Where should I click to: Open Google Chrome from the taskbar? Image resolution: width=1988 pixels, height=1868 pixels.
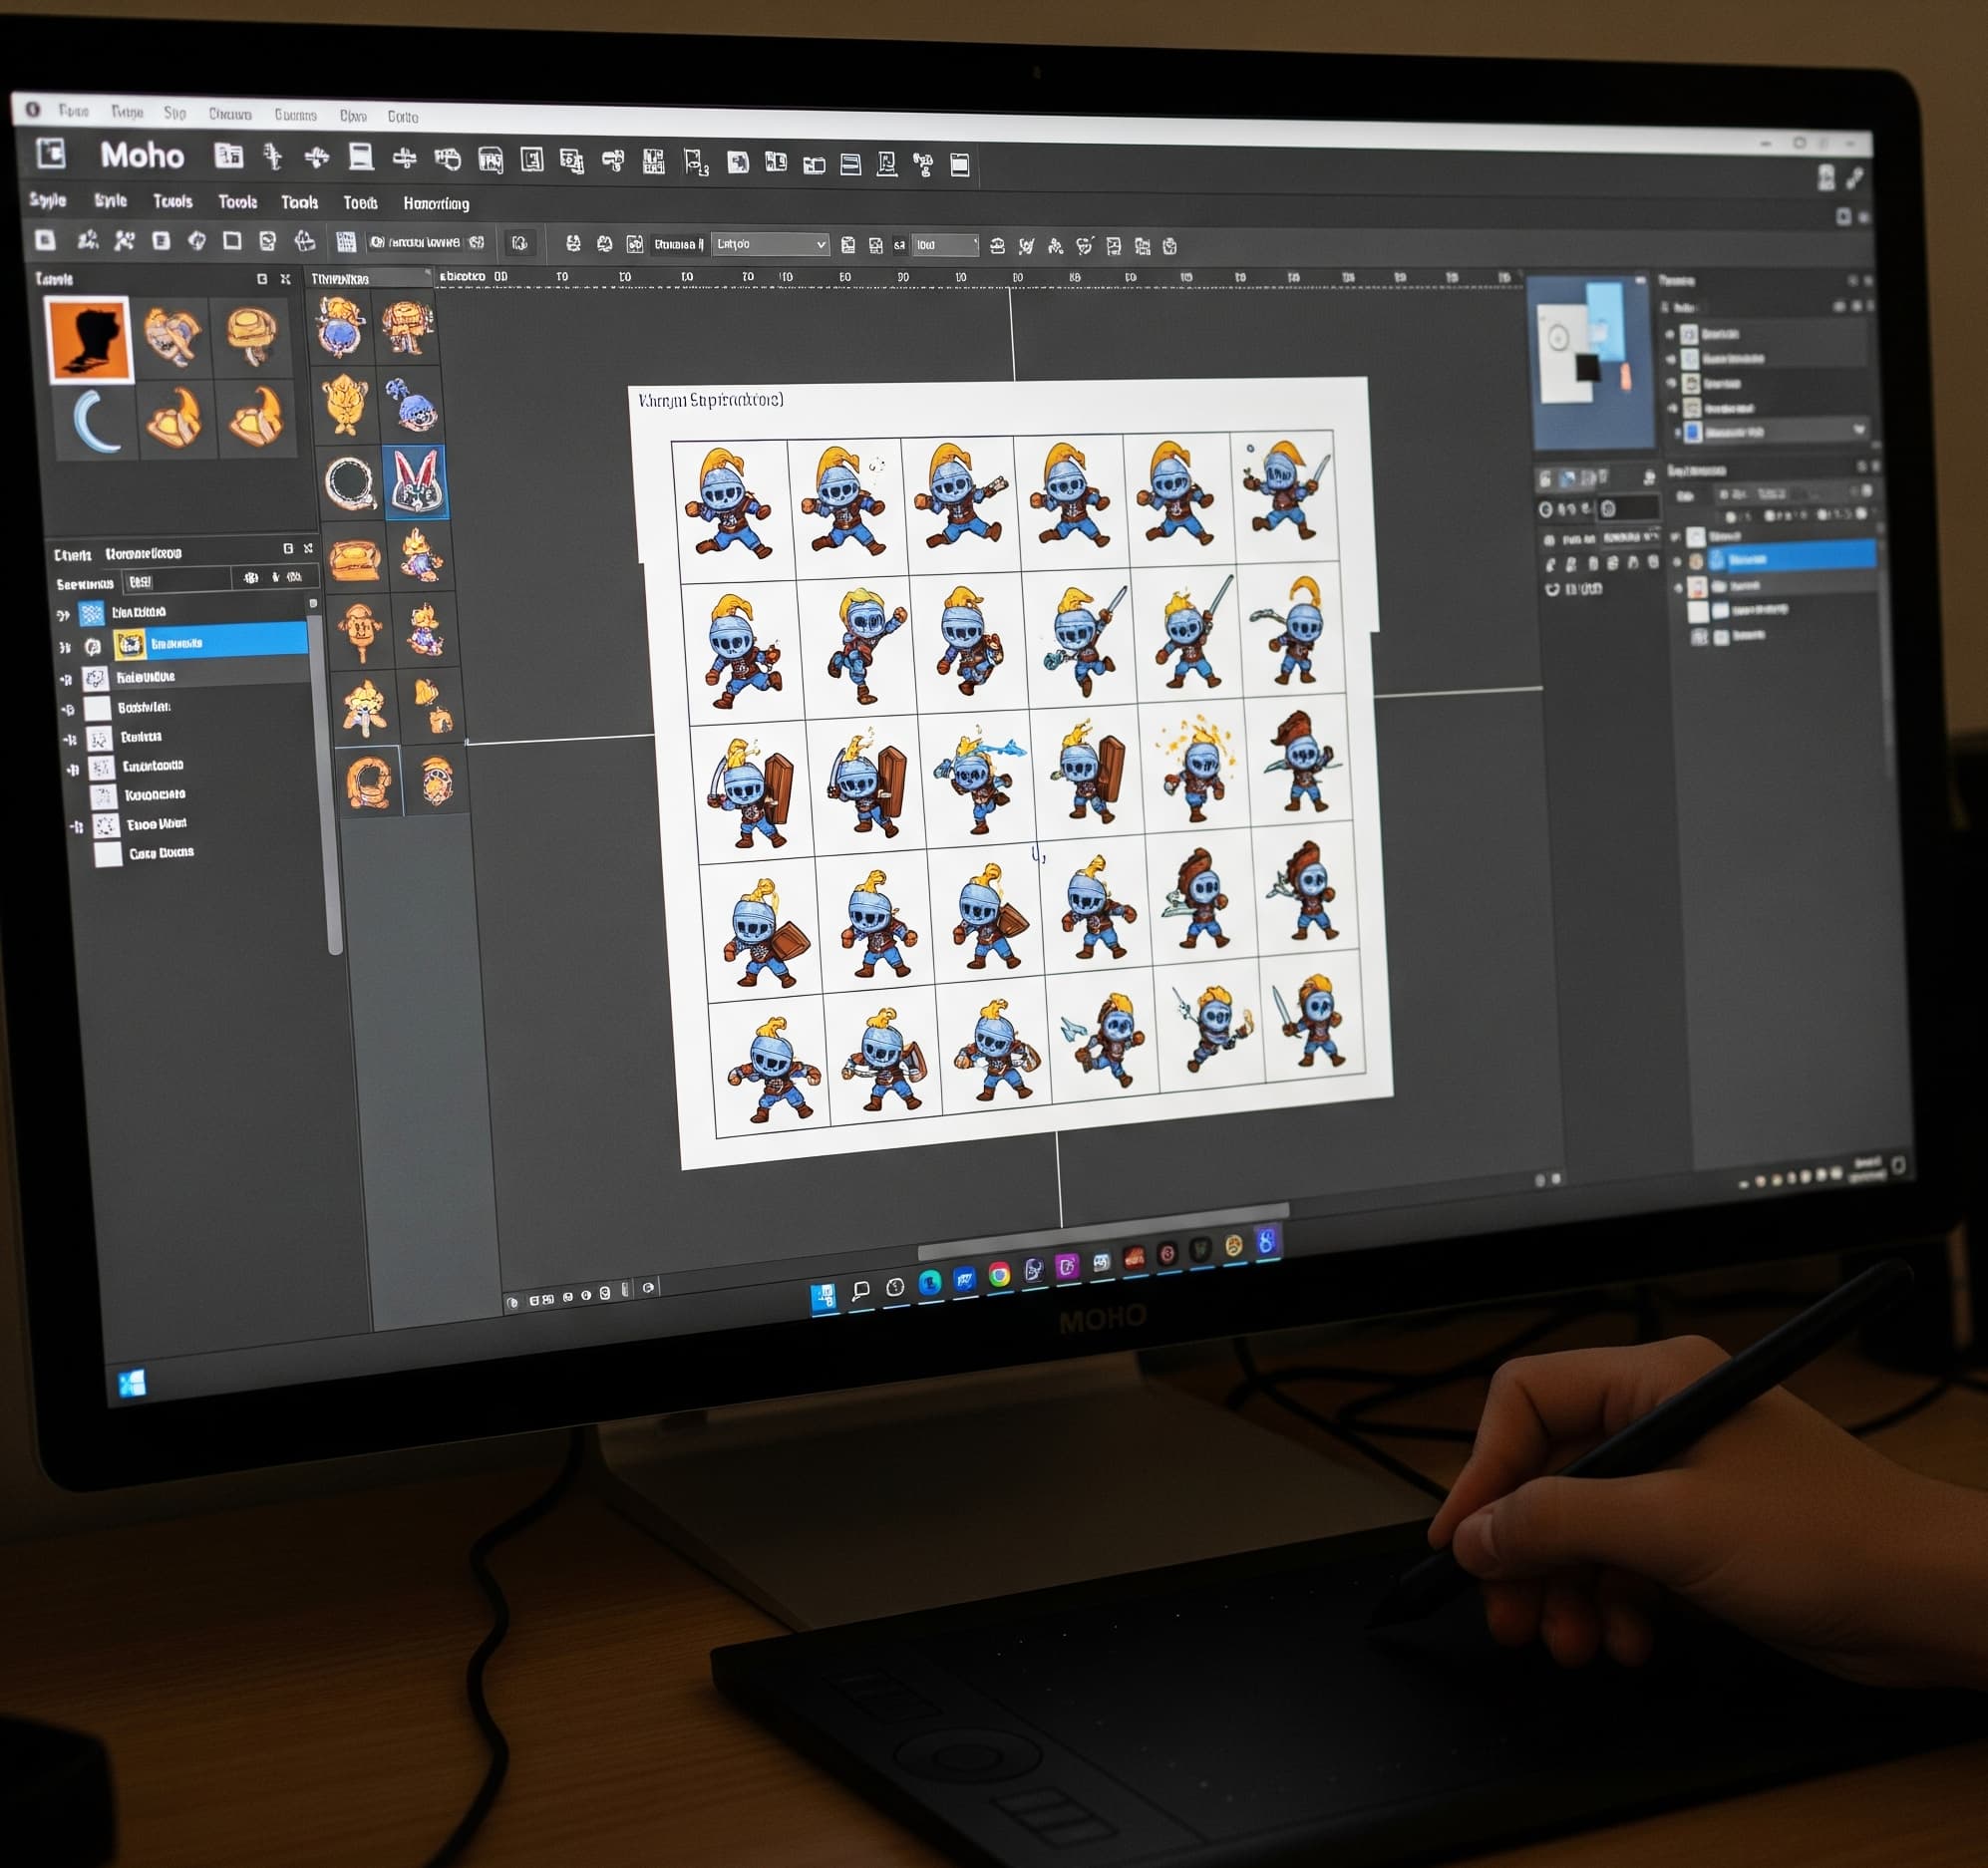tap(998, 1274)
